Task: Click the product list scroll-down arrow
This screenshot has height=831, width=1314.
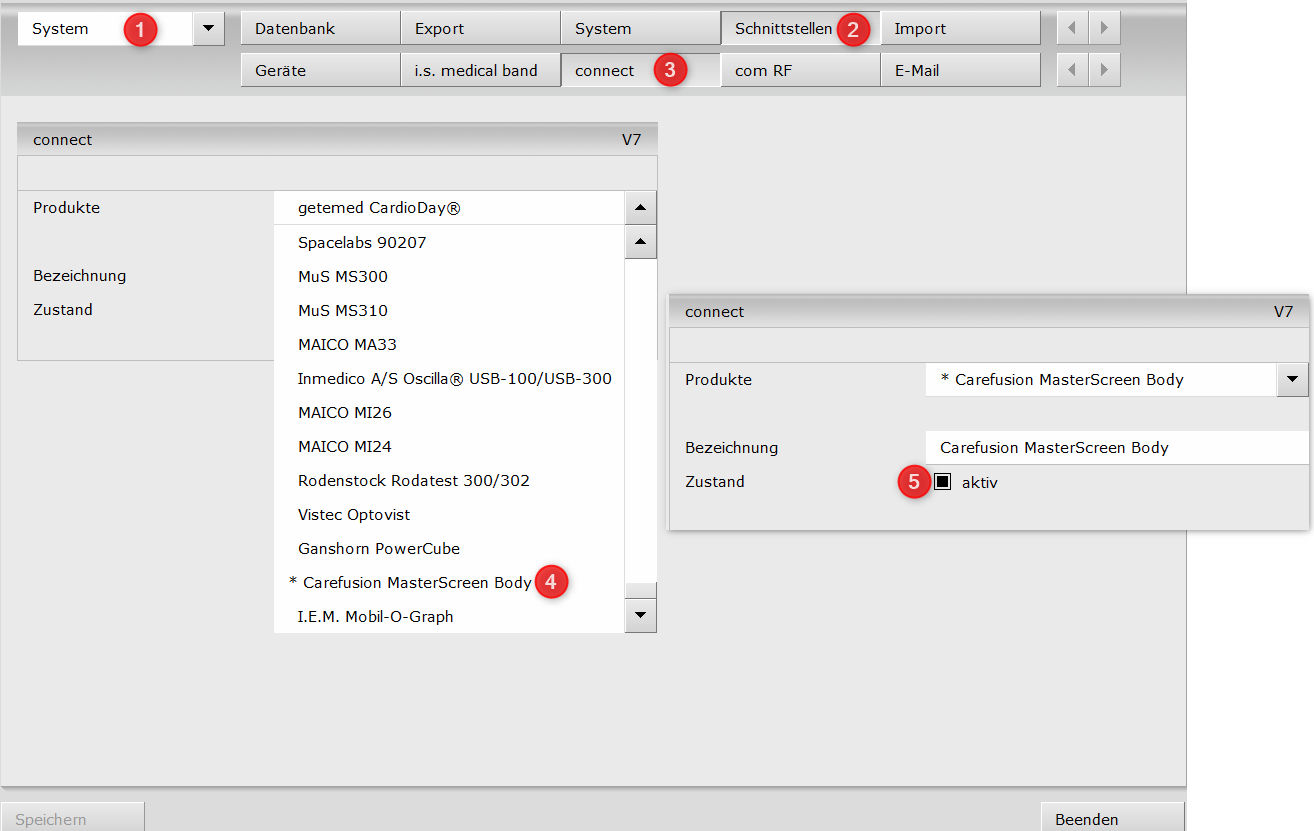Action: click(640, 615)
